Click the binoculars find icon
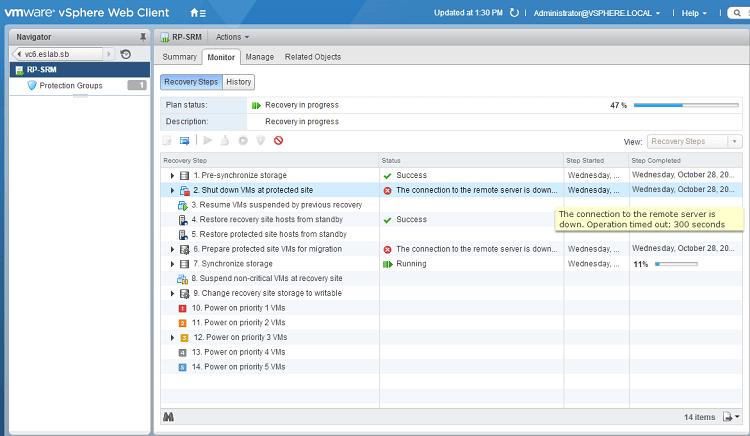 click(169, 416)
